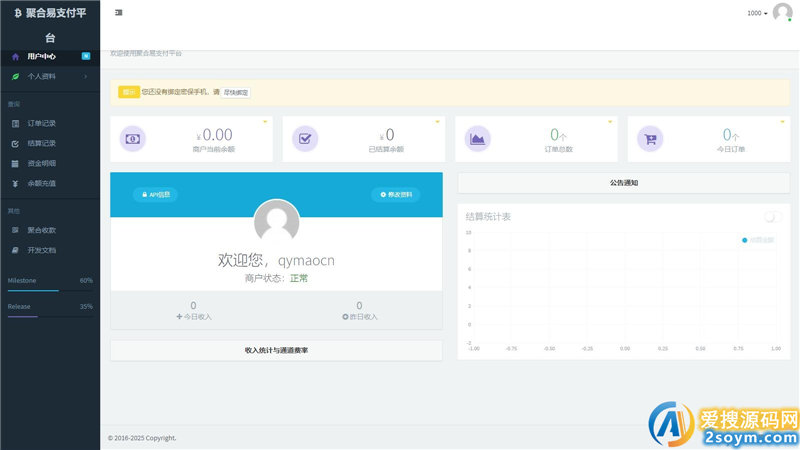Viewport: 800px width, 450px height.
Task: Click the 欢迎您, qymaocn greeting text
Action: click(x=276, y=260)
